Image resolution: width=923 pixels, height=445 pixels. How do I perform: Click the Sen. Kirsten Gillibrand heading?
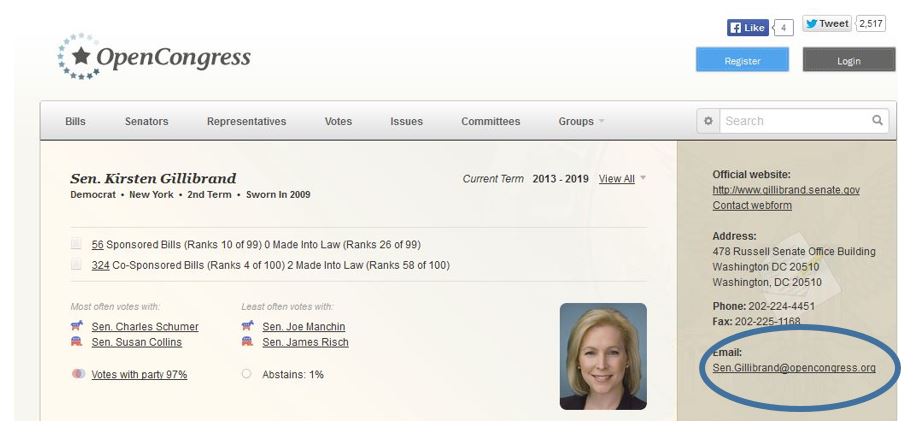pos(153,178)
